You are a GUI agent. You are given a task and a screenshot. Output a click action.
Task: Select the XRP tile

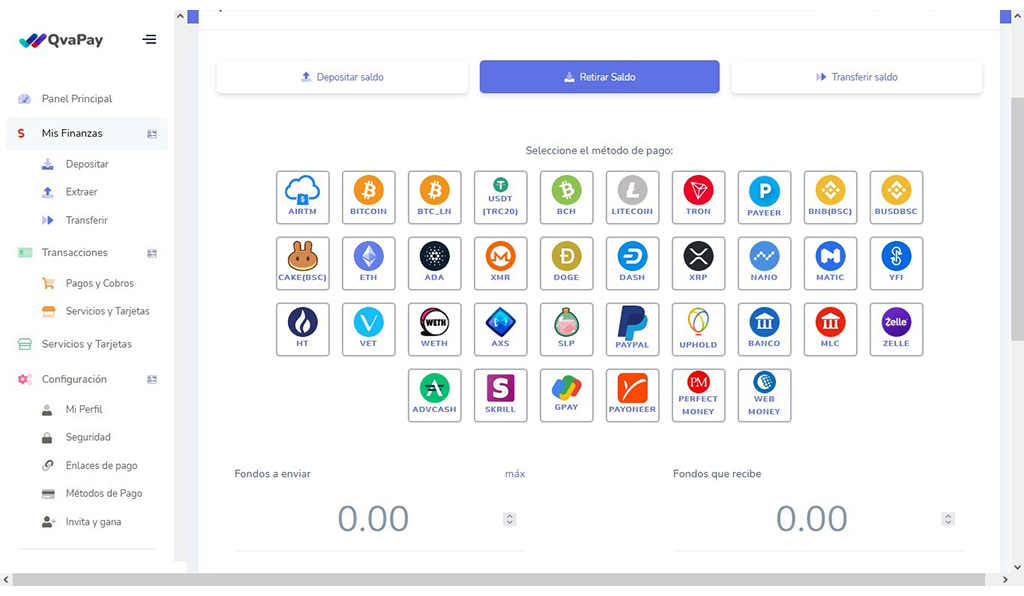click(x=698, y=263)
